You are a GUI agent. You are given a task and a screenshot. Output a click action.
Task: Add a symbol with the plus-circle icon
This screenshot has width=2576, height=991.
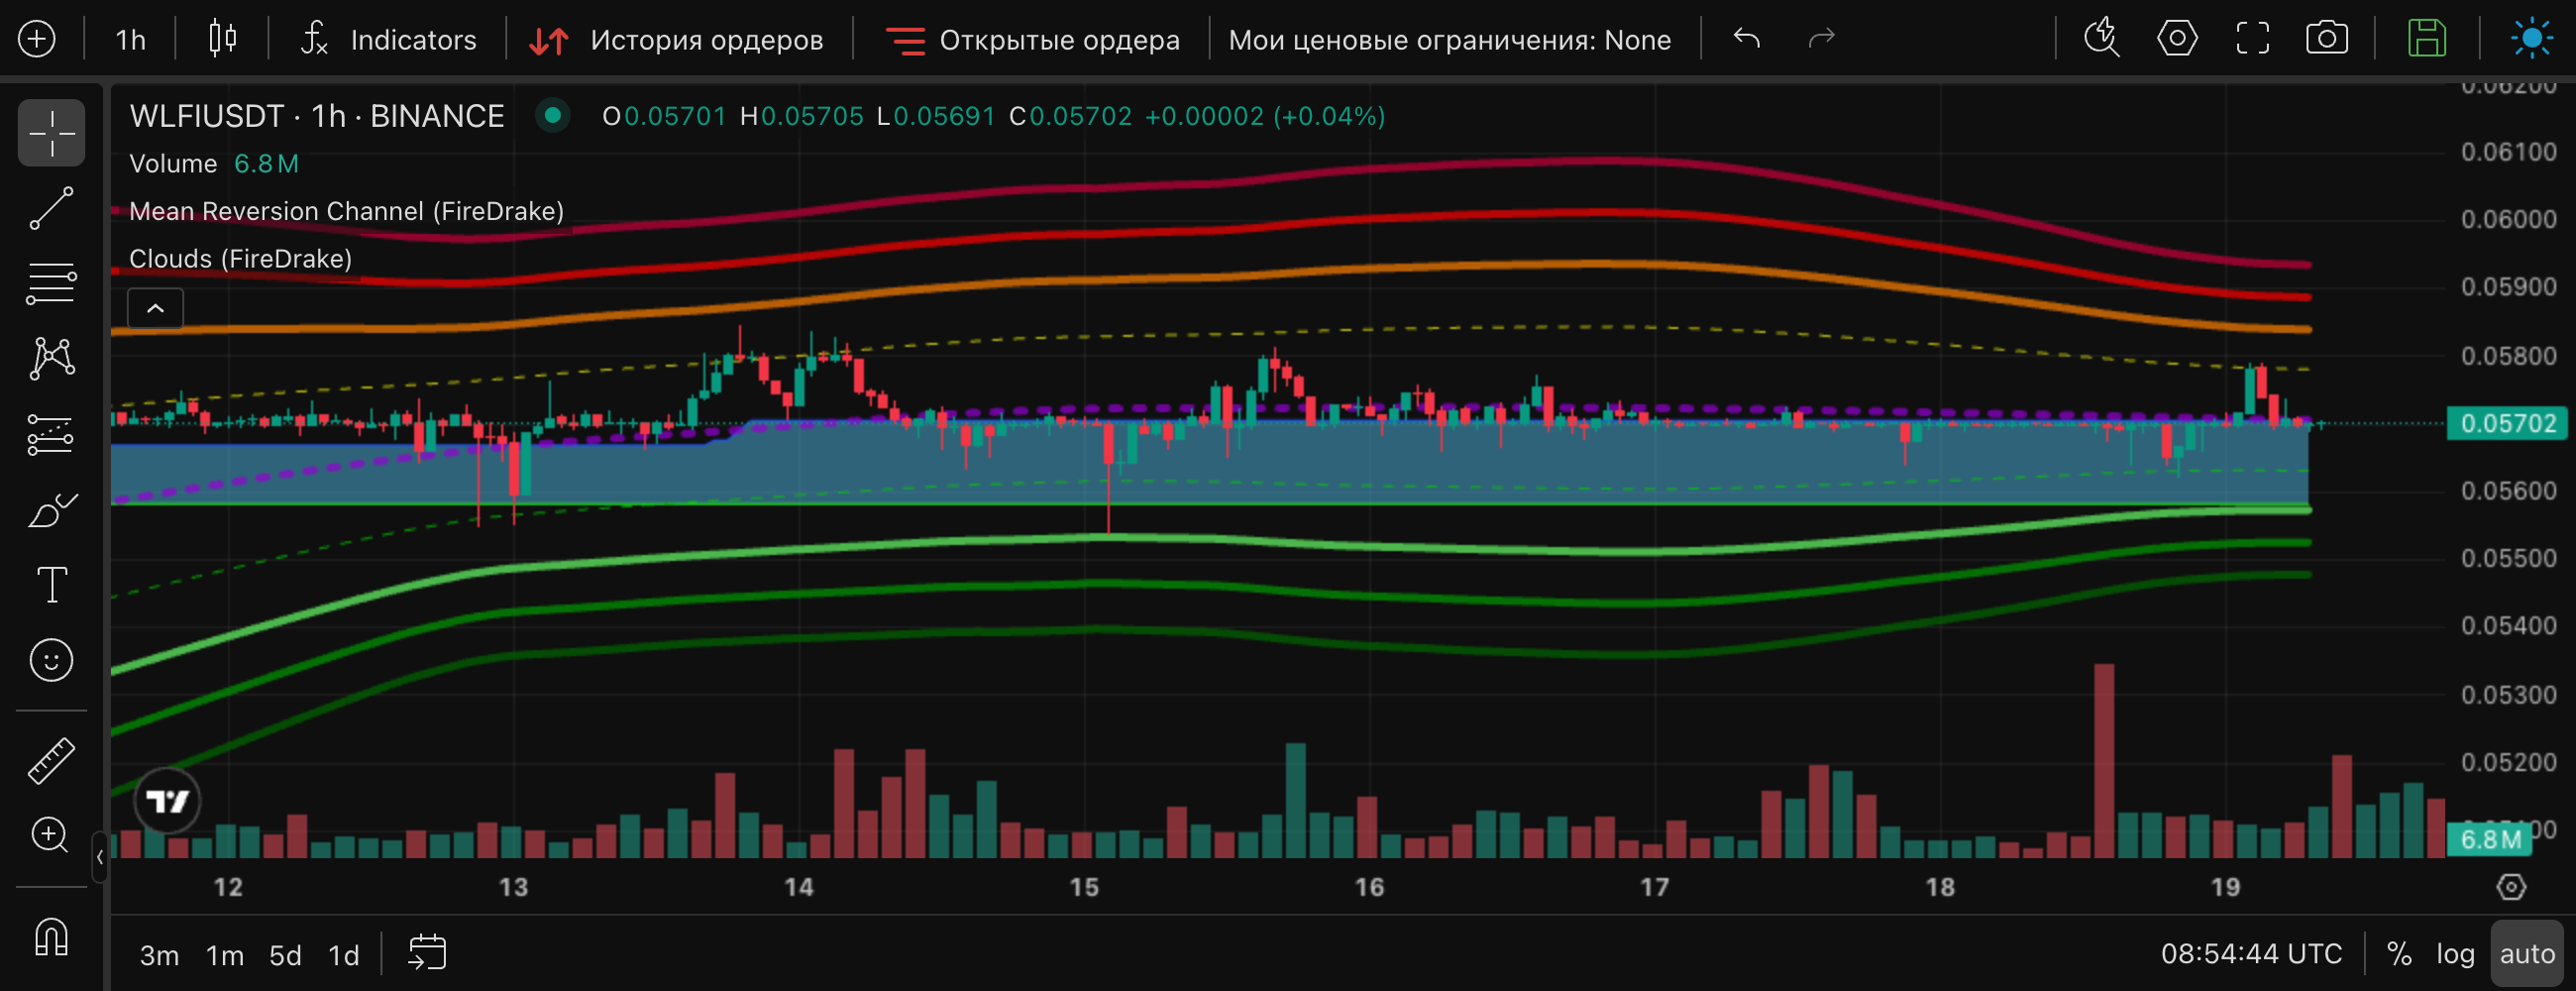[x=37, y=39]
